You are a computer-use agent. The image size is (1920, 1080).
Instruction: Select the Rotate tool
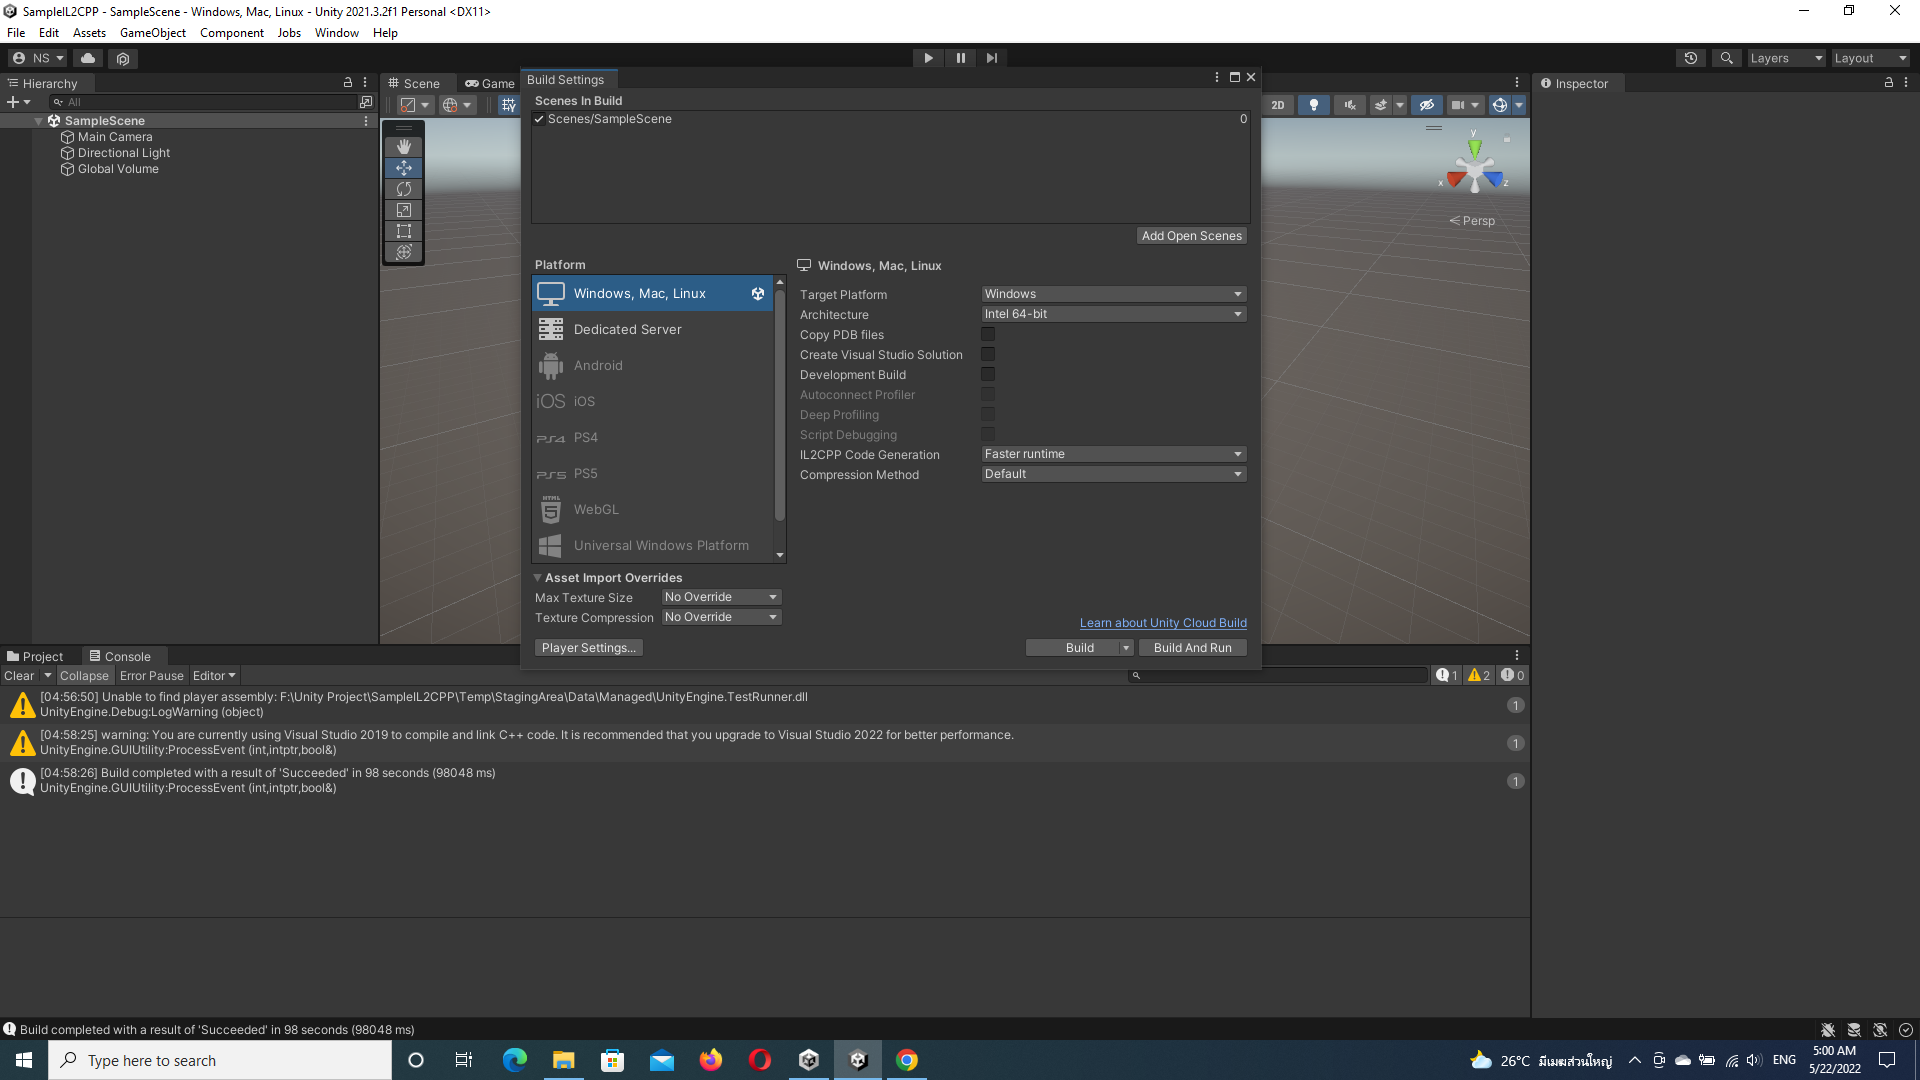(403, 189)
